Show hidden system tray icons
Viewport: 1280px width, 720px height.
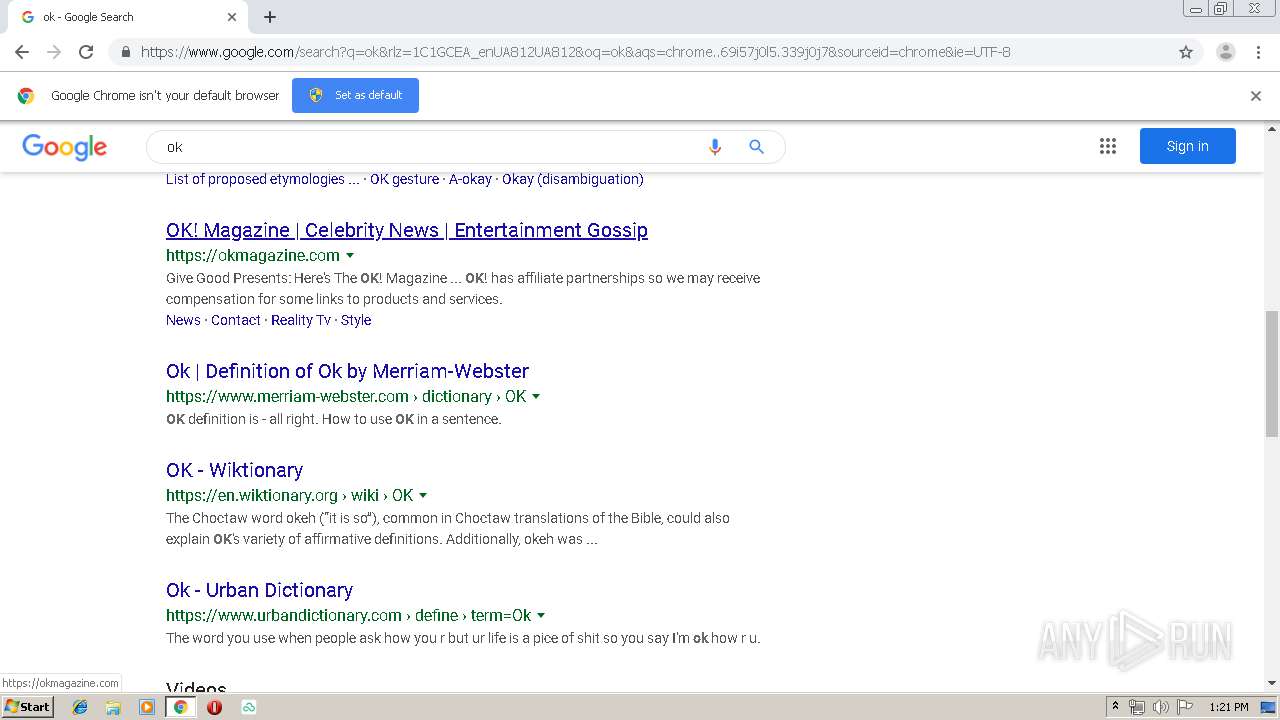(x=1116, y=707)
